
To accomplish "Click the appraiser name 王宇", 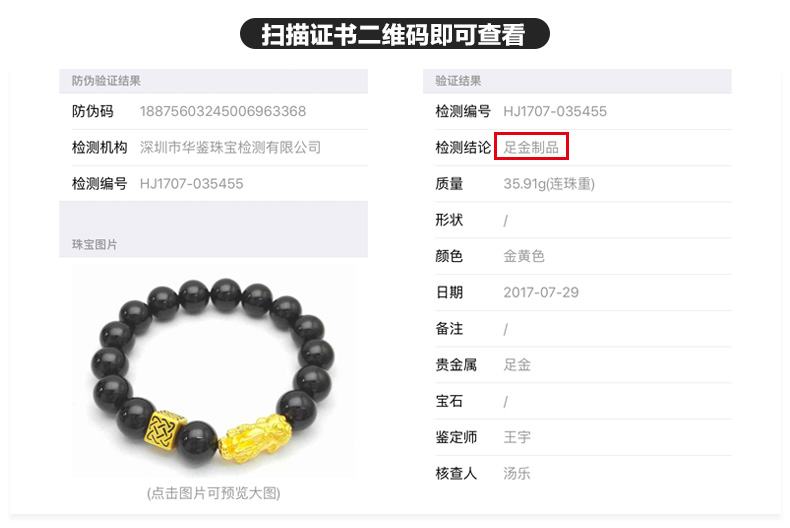I will [517, 437].
